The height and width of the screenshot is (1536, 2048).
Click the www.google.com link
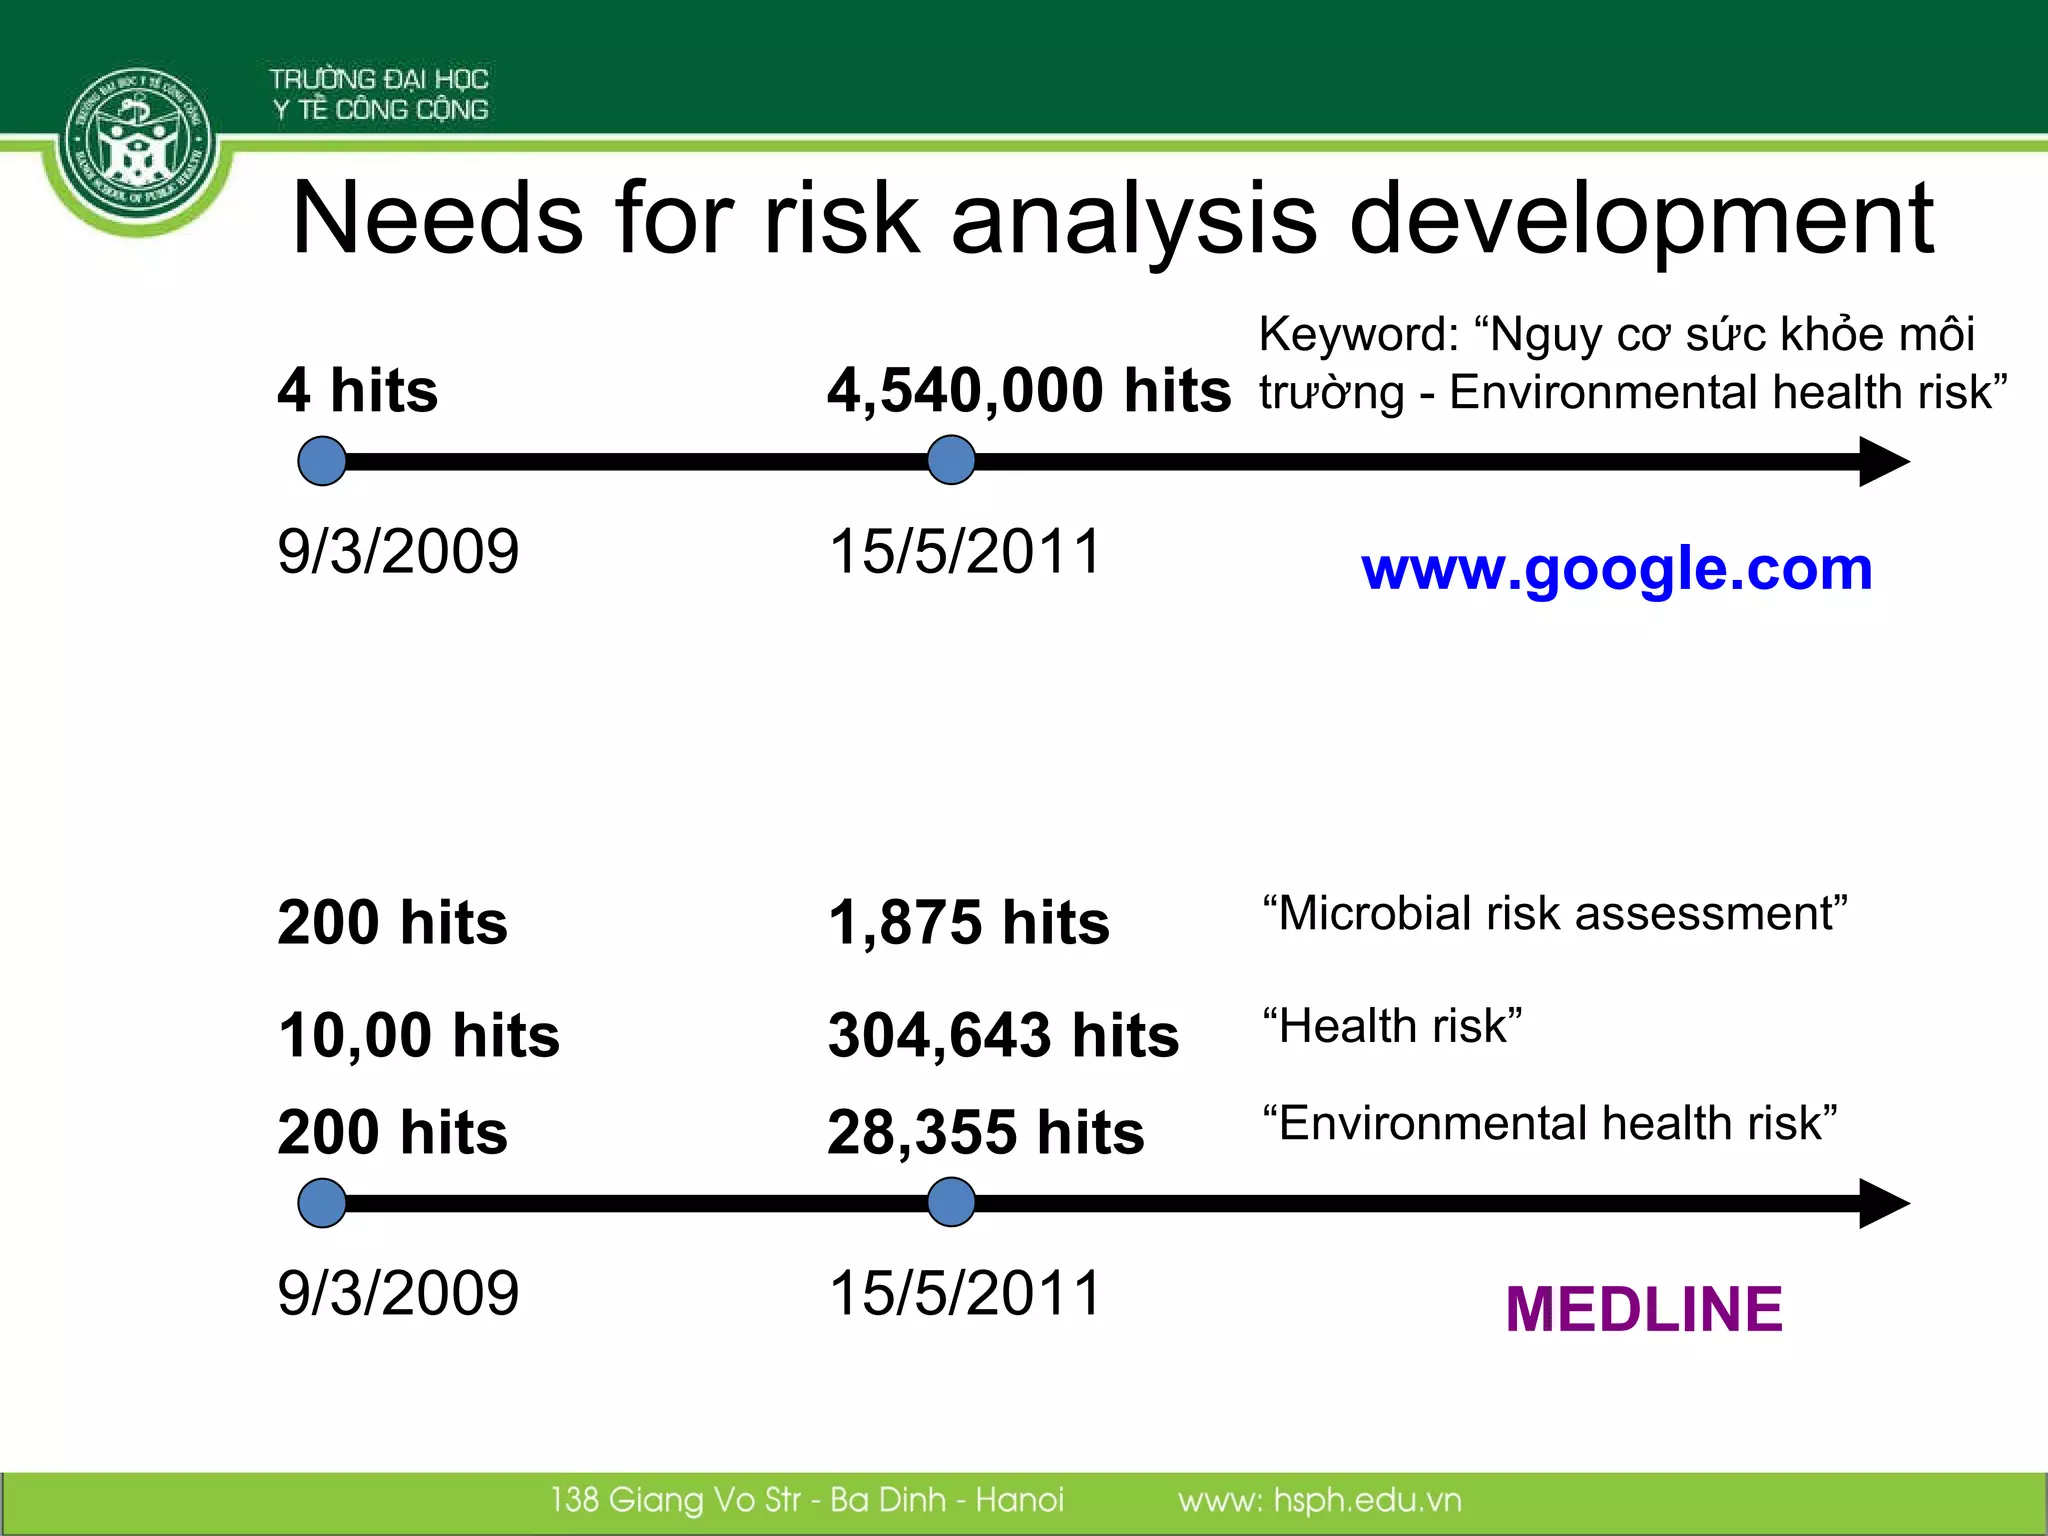coord(1617,570)
